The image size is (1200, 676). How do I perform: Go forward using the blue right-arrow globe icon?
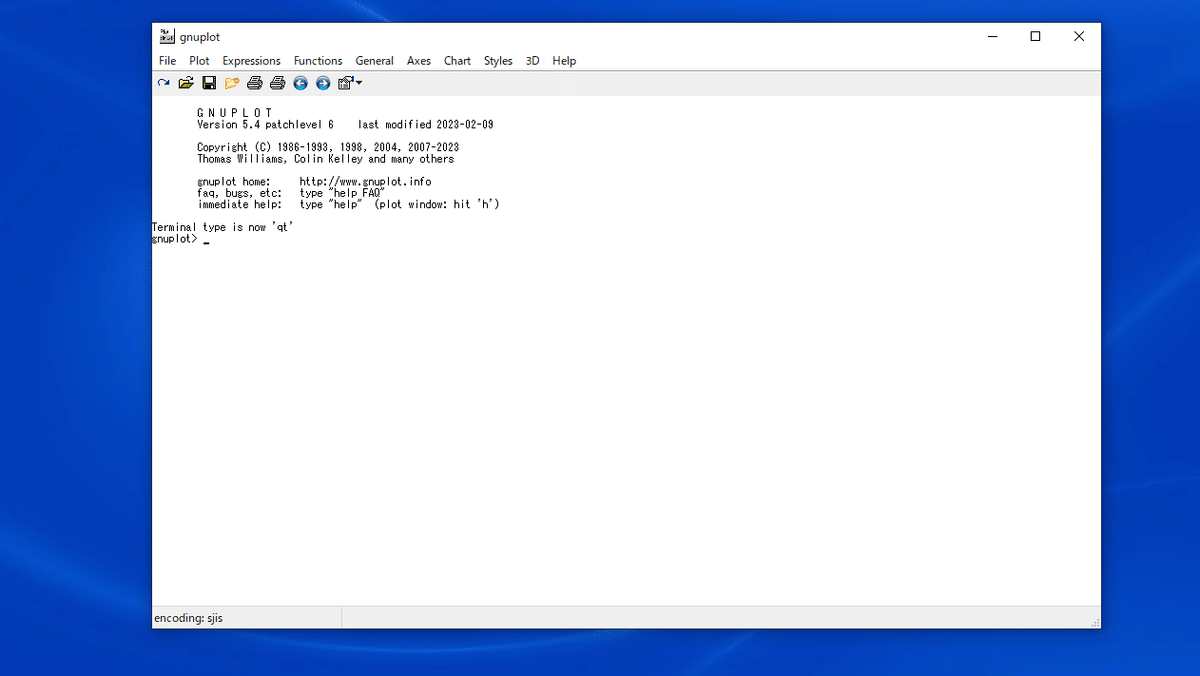[x=322, y=83]
